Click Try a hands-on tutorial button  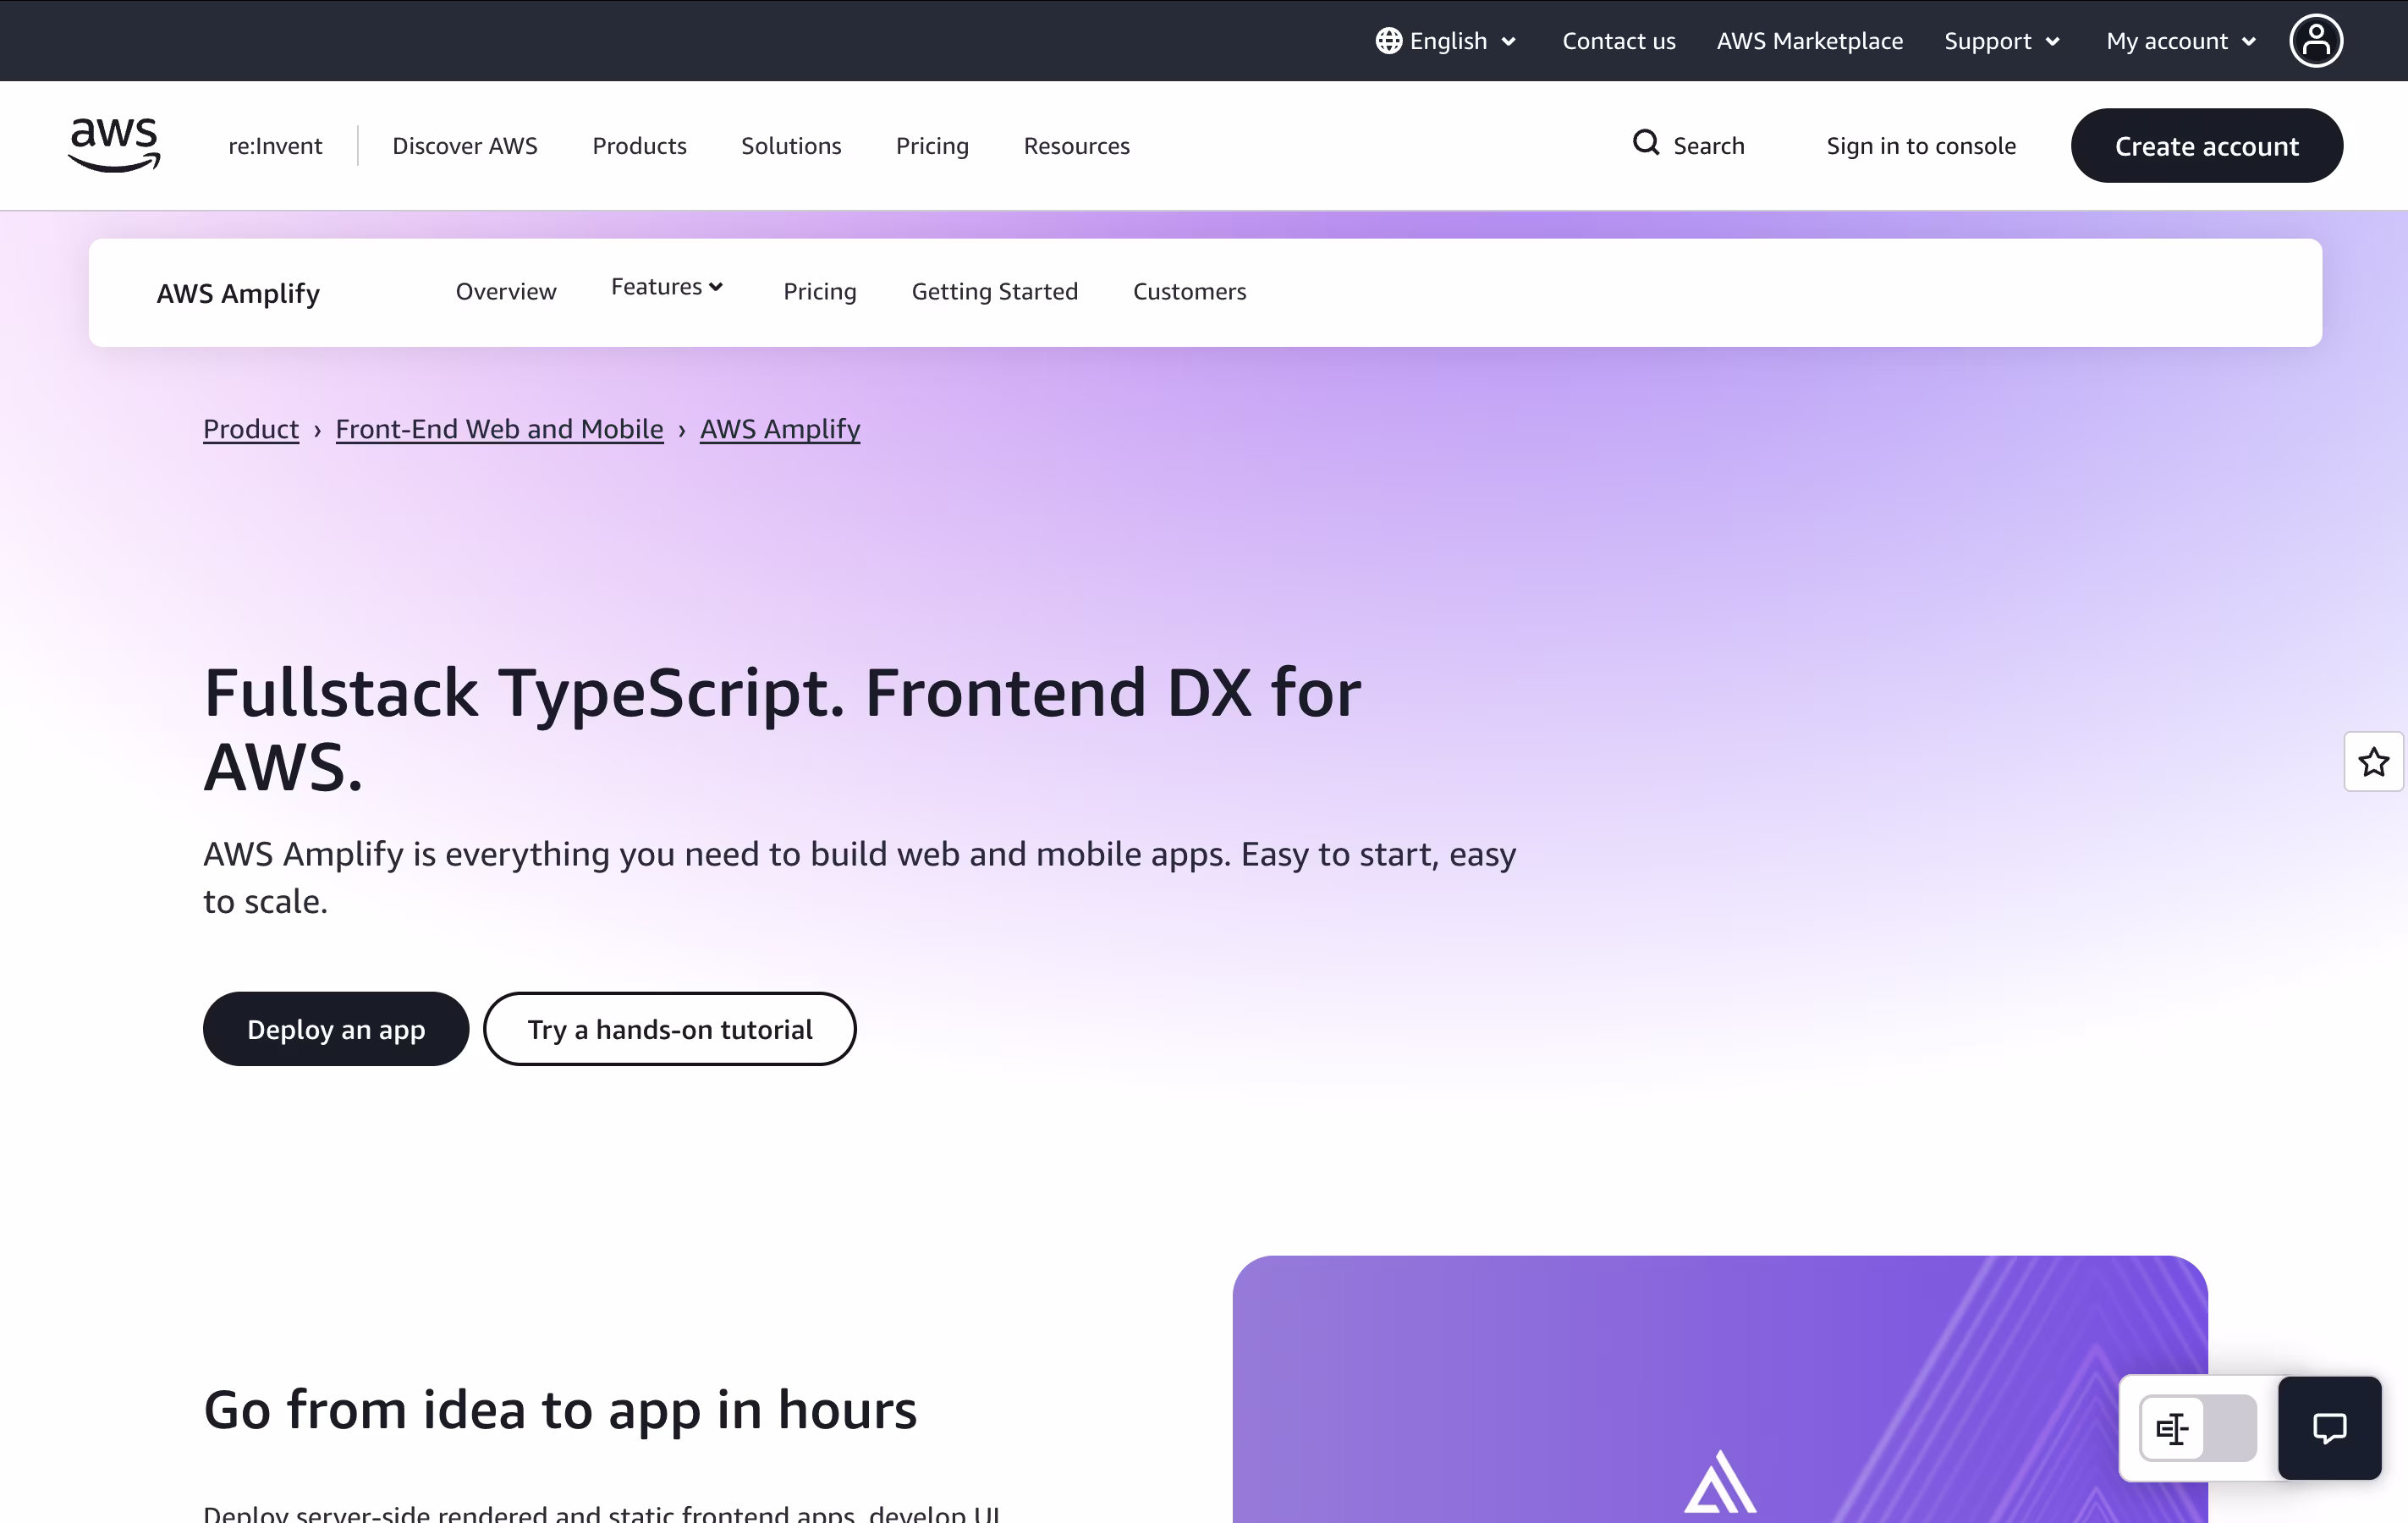click(x=670, y=1029)
